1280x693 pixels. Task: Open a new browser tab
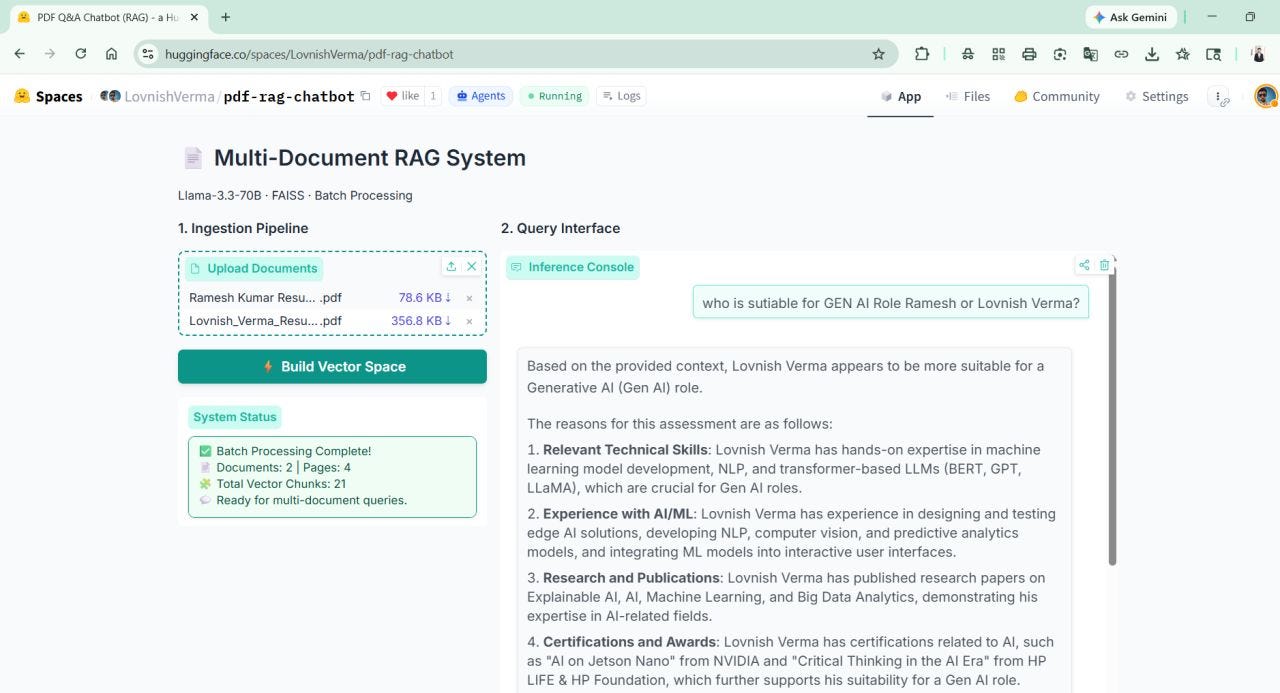(x=225, y=17)
